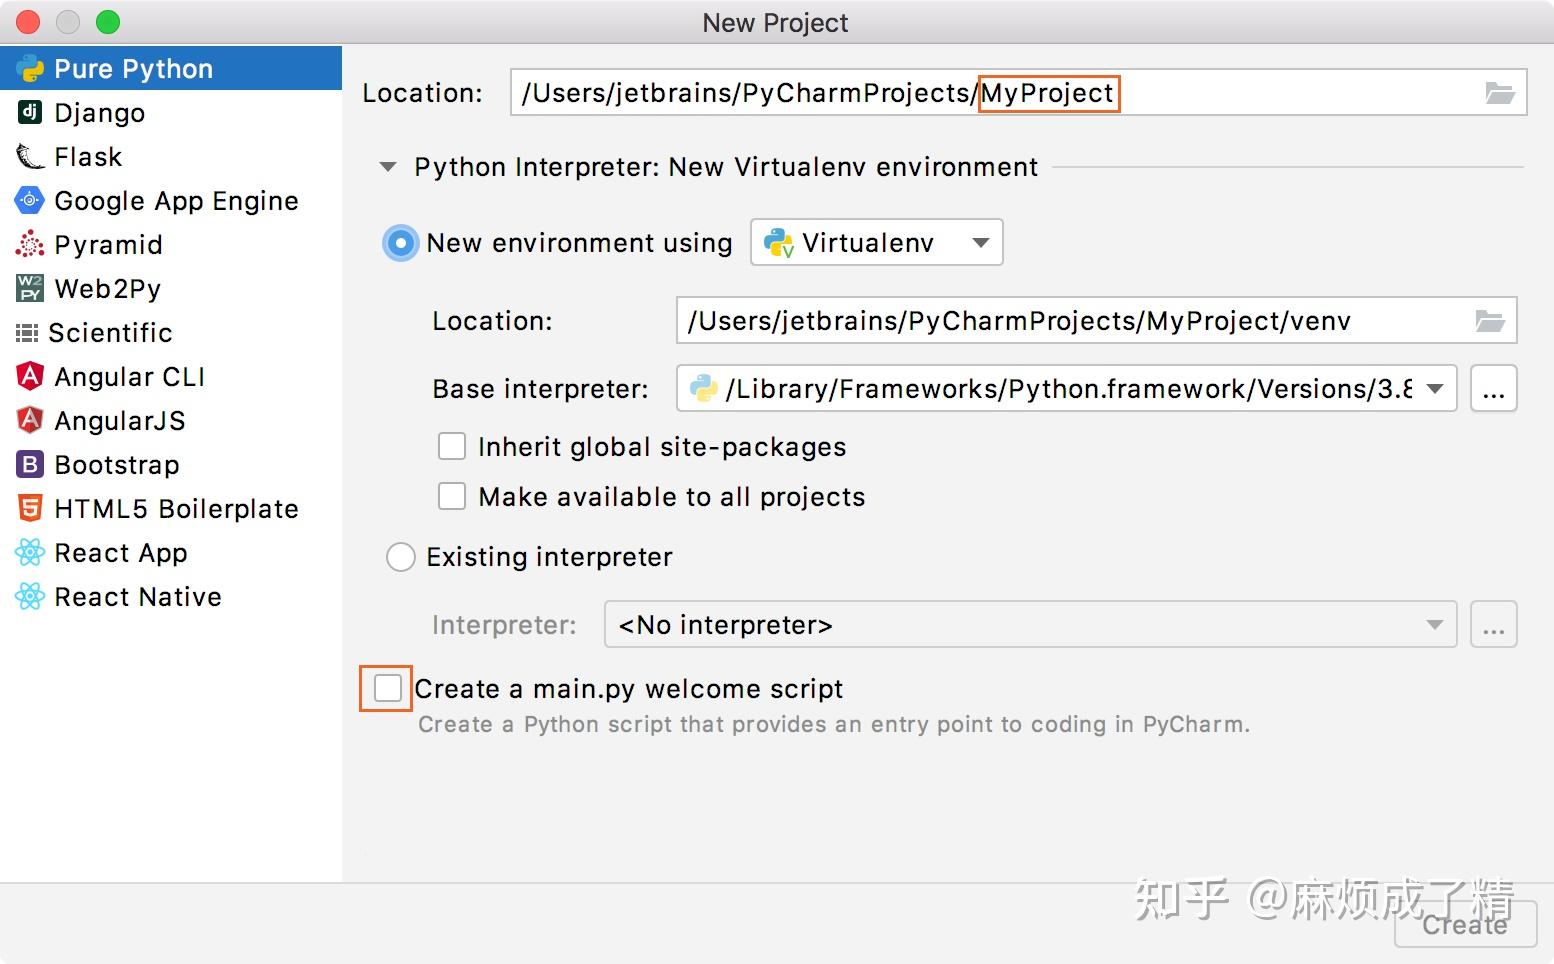The image size is (1554, 964).
Task: Check Make available to all projects
Action: coord(451,496)
